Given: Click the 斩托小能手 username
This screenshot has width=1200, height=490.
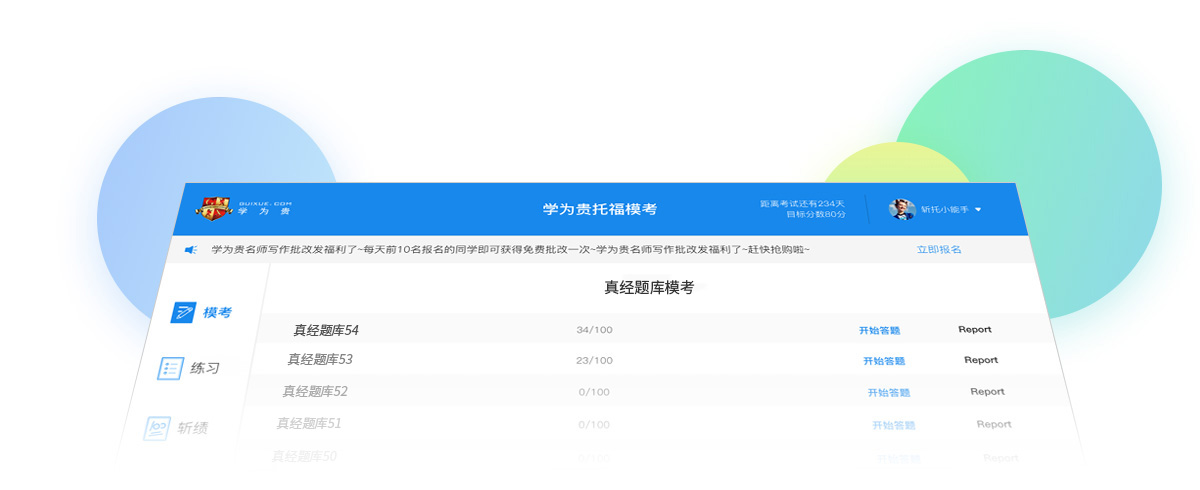Looking at the screenshot, I should 944,210.
